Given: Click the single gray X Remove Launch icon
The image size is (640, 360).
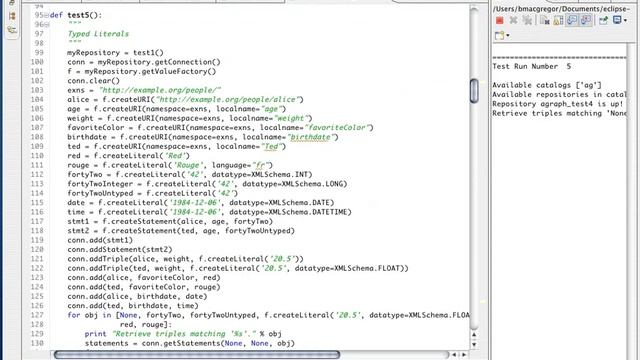Looking at the screenshot, I should coord(513,20).
